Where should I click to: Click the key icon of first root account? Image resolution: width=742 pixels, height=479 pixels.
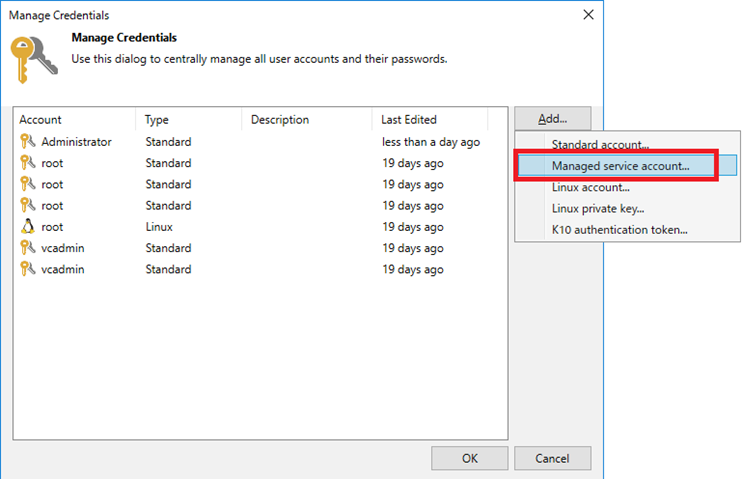(27, 162)
